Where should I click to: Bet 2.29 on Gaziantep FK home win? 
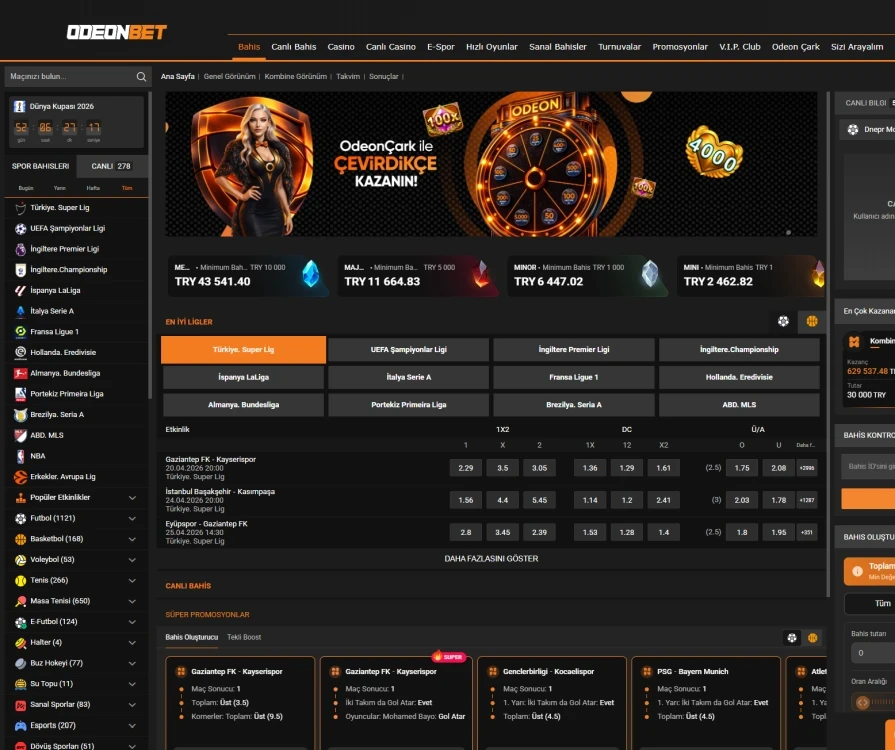coord(466,468)
